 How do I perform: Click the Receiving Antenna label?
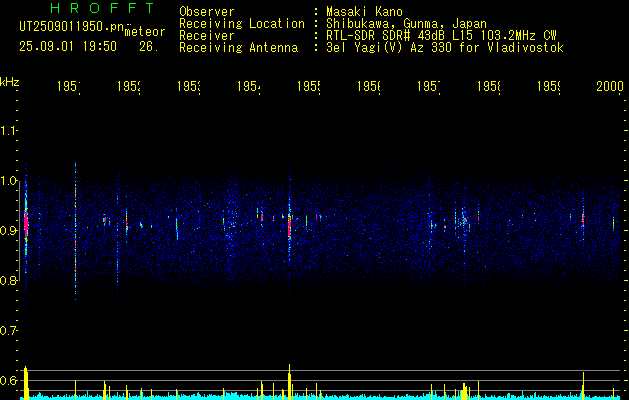coord(238,48)
